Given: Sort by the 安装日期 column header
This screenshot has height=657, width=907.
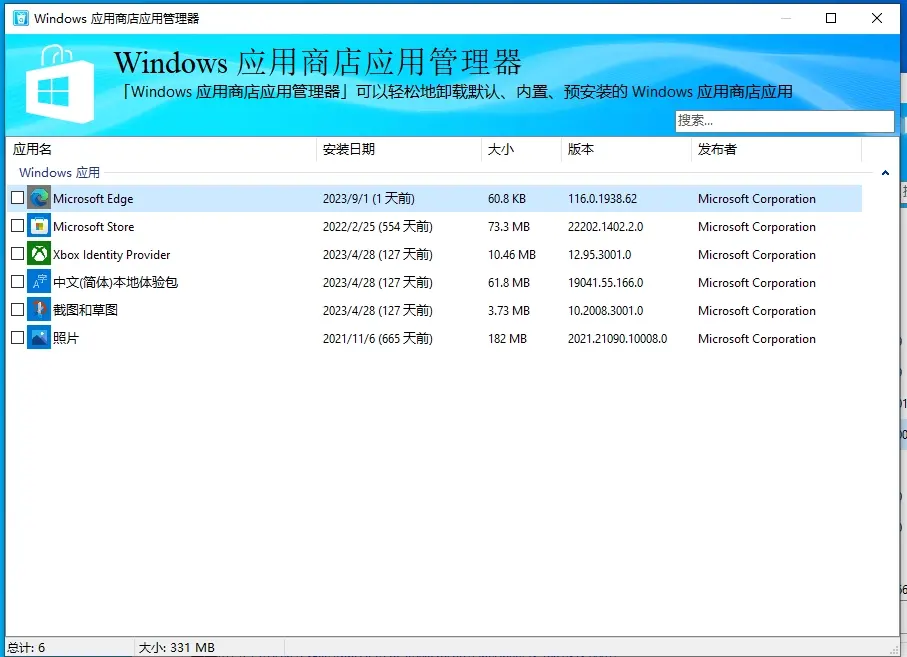Looking at the screenshot, I should pos(399,149).
